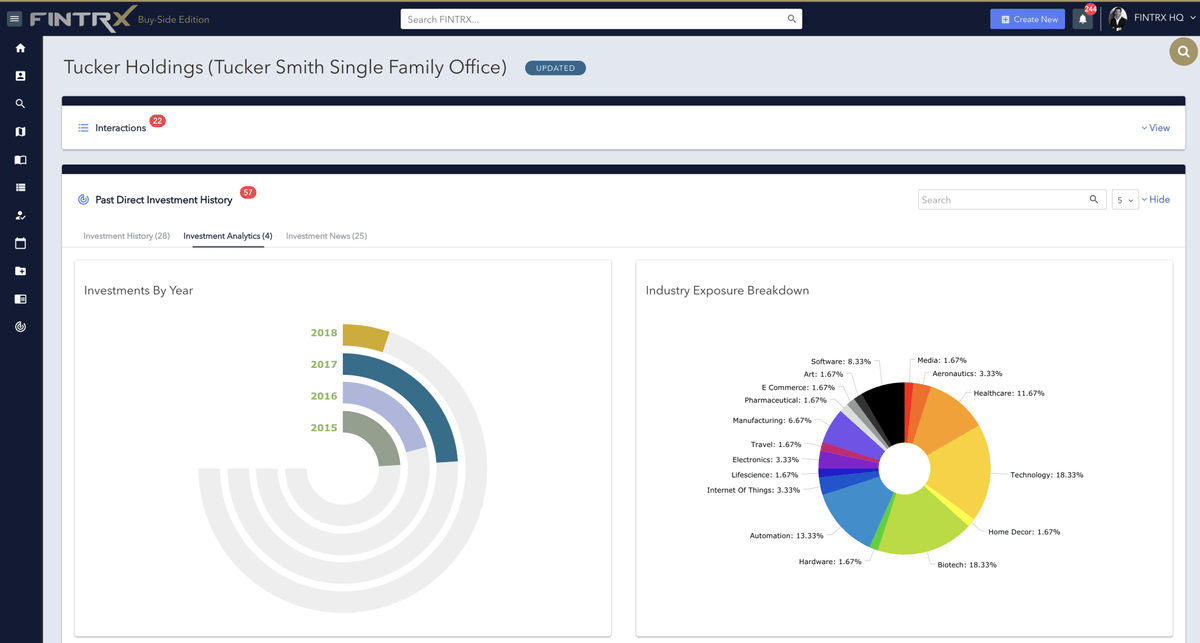
Task: Click the FINTRX HQ profile avatar
Action: tap(1118, 18)
